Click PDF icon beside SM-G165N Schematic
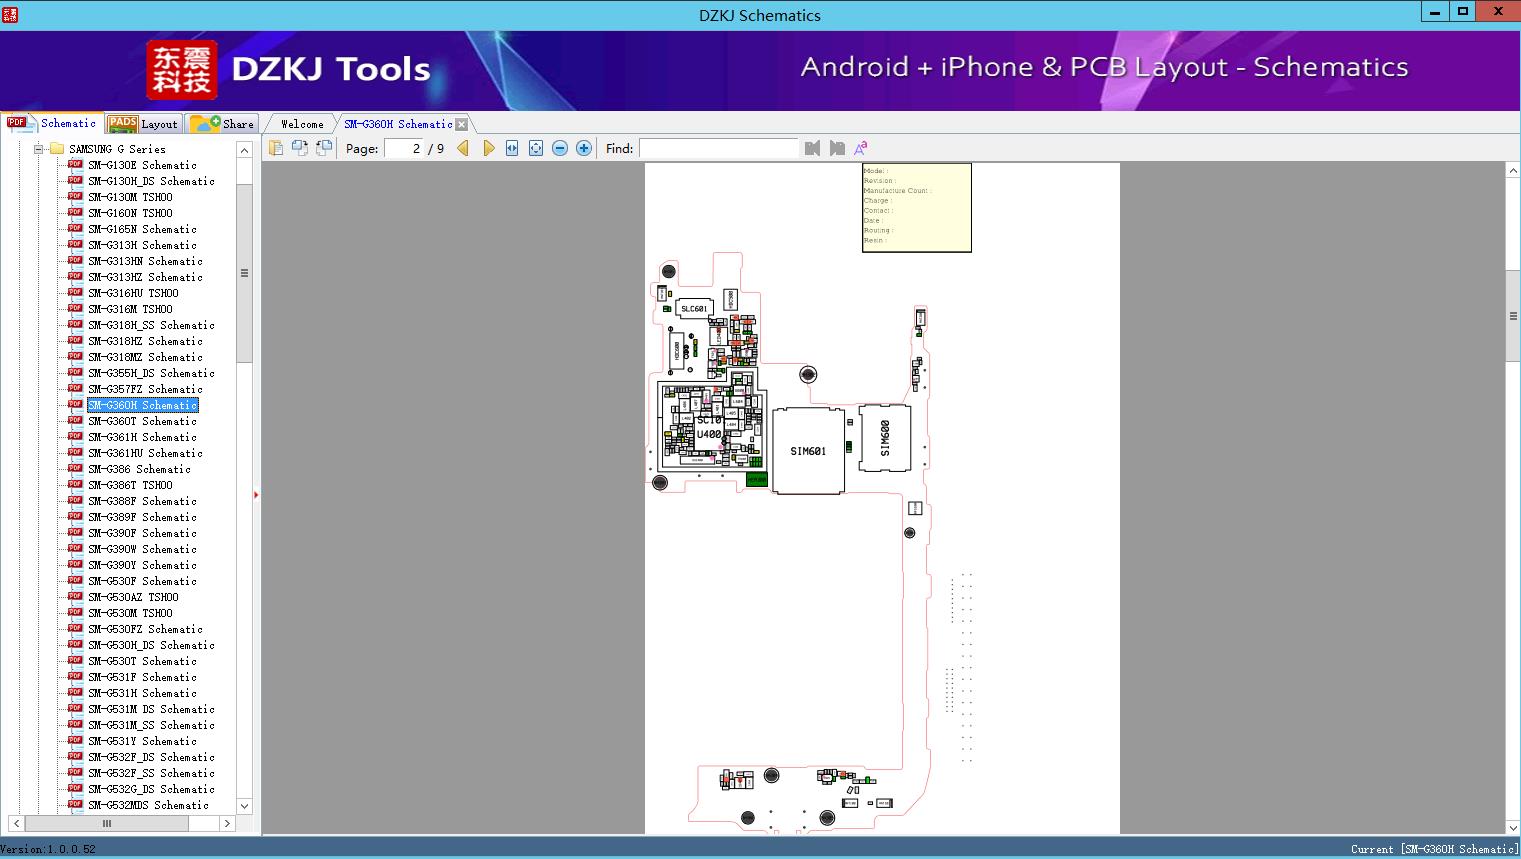1521x859 pixels. coord(75,229)
